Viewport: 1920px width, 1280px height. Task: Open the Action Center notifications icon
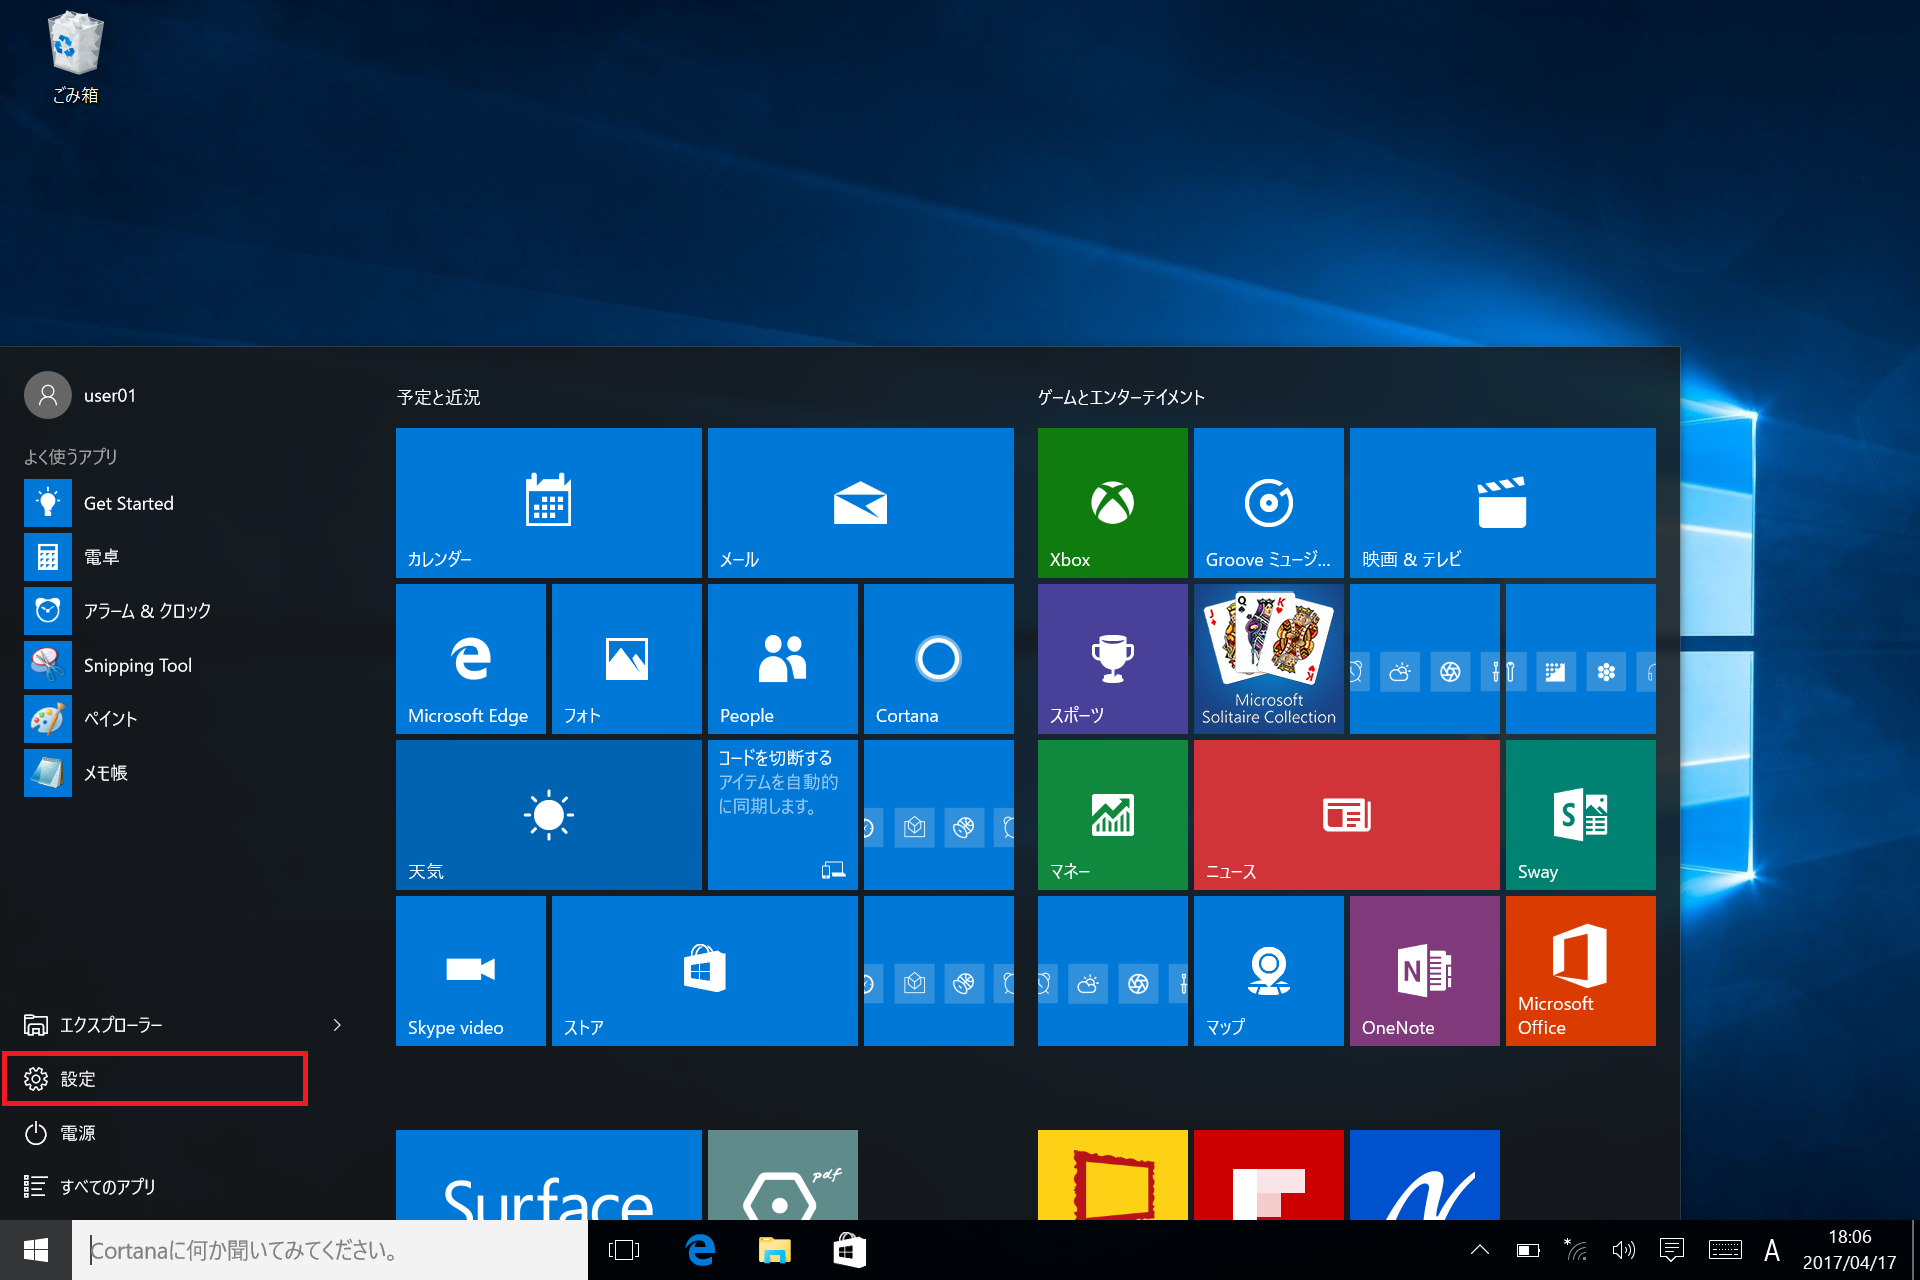tap(1672, 1250)
